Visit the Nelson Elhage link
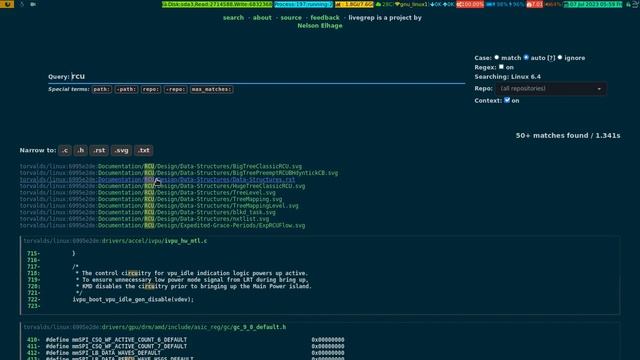 (x=320, y=26)
